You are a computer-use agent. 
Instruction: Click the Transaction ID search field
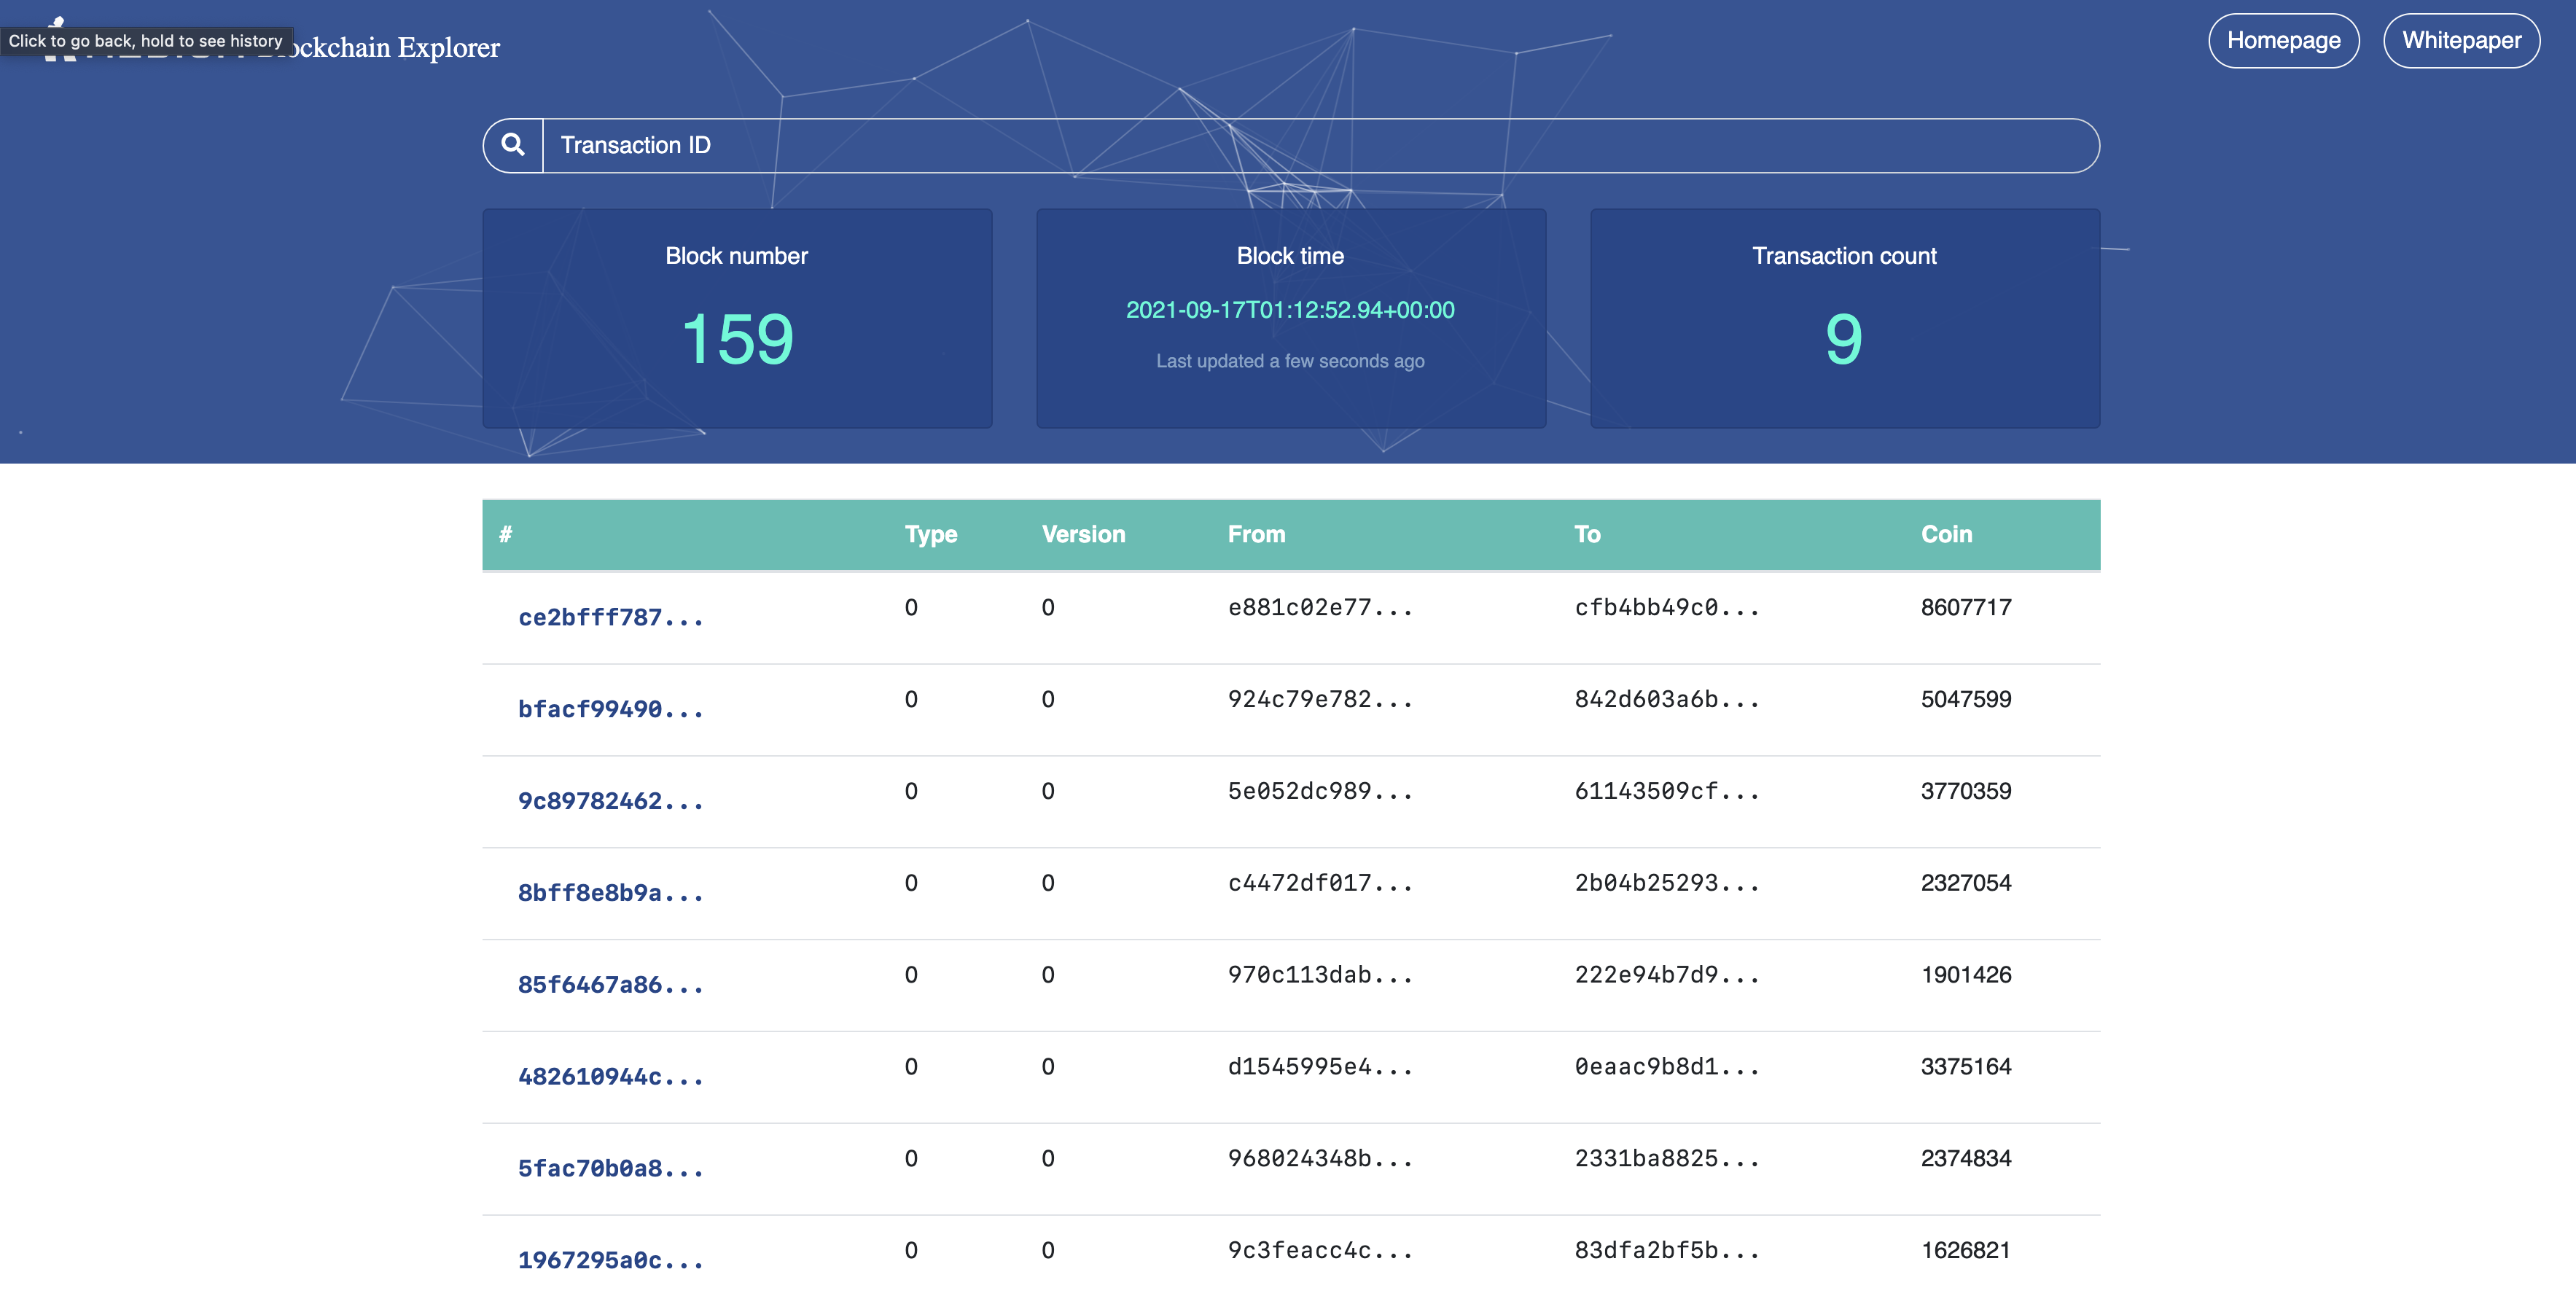[1320, 145]
